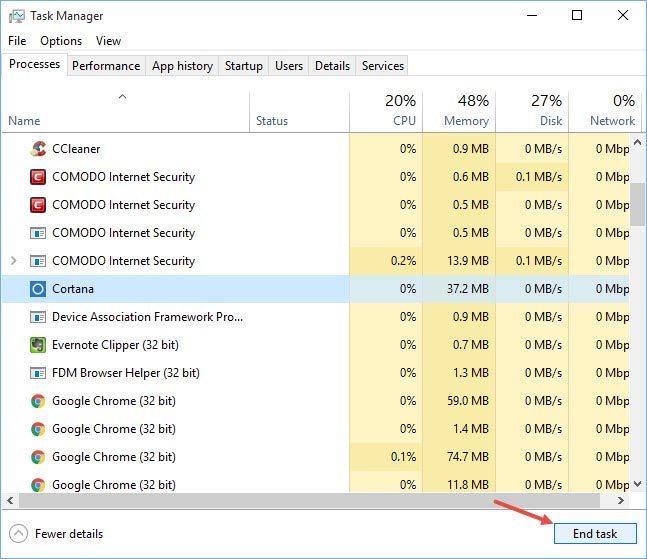Sort processes by the Name column header
Viewport: 647px width, 559px height.
[x=125, y=111]
